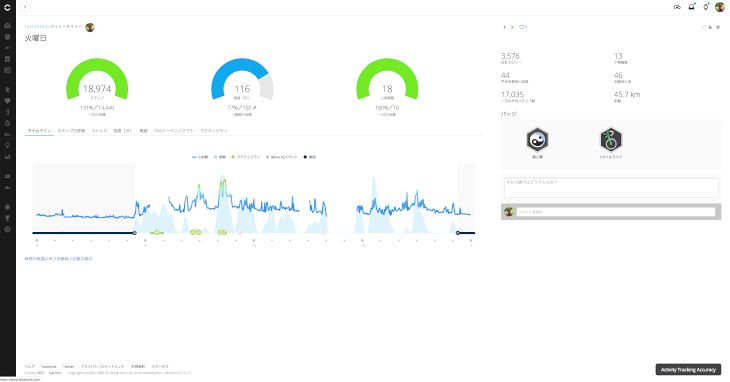Screen dimensions: 730x382
Task: Click the Activity Tracking Accuracy button
Action: 688,369
